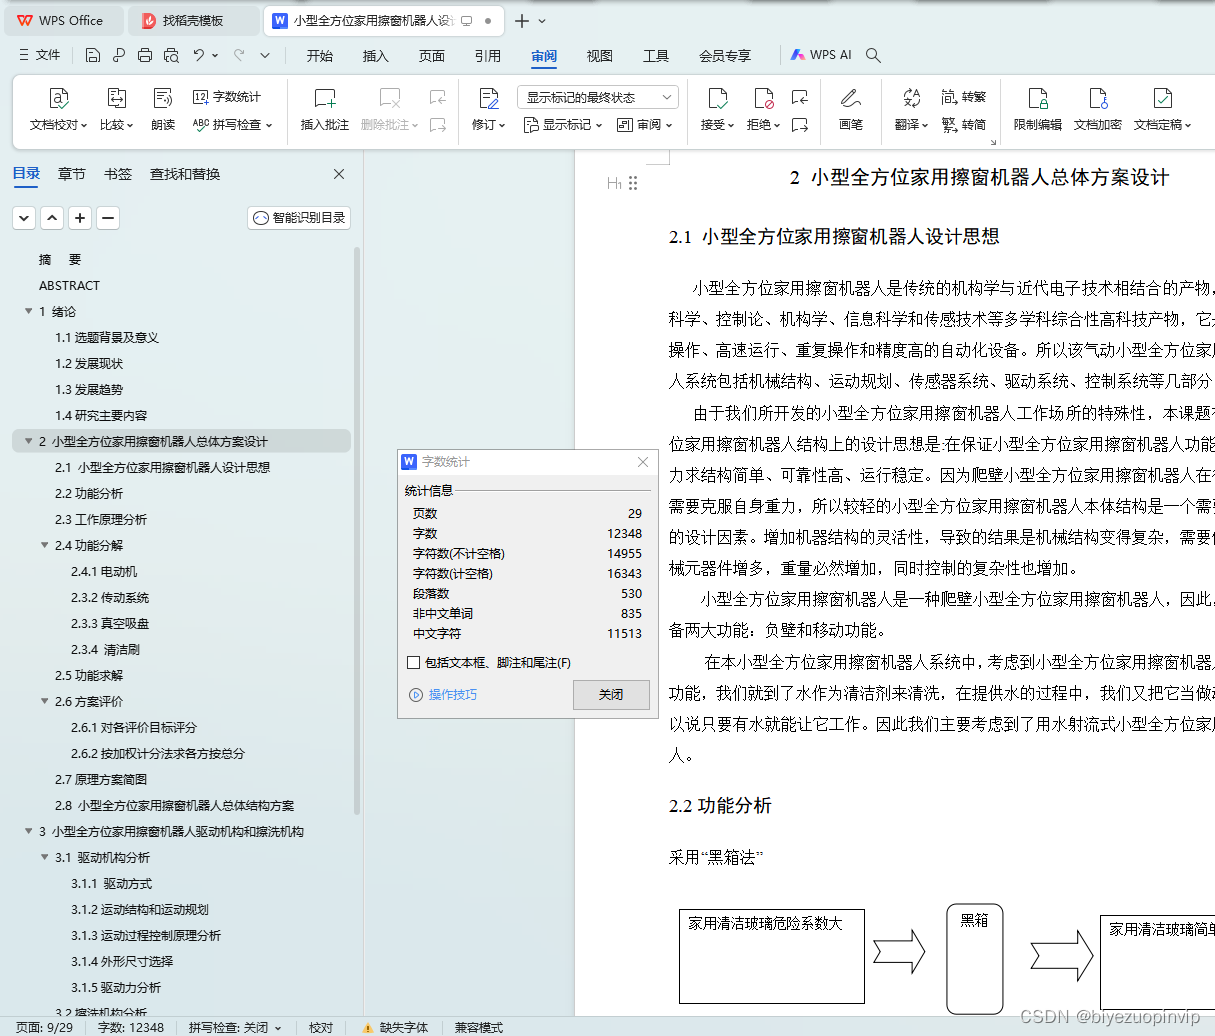The image size is (1215, 1036).
Task: Open the quick access toolbar customize dropdown
Action: [x=265, y=55]
